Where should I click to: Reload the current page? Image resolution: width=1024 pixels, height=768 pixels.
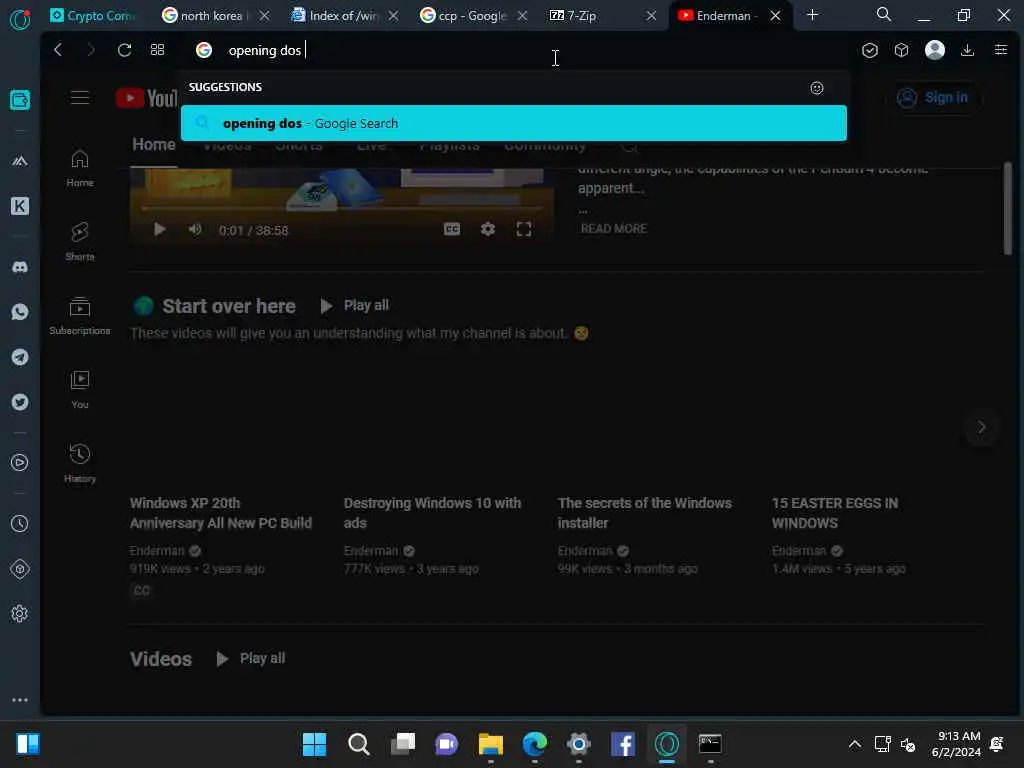click(x=124, y=50)
